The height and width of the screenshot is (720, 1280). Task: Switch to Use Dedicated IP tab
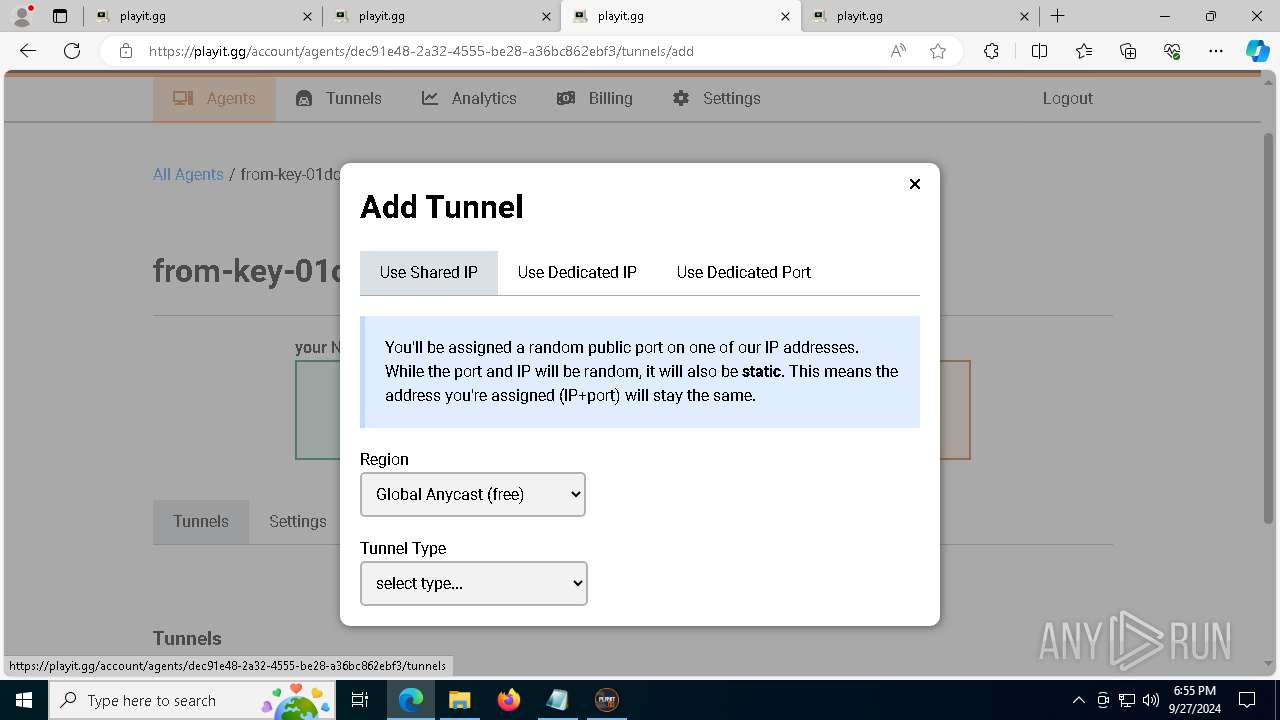[577, 272]
